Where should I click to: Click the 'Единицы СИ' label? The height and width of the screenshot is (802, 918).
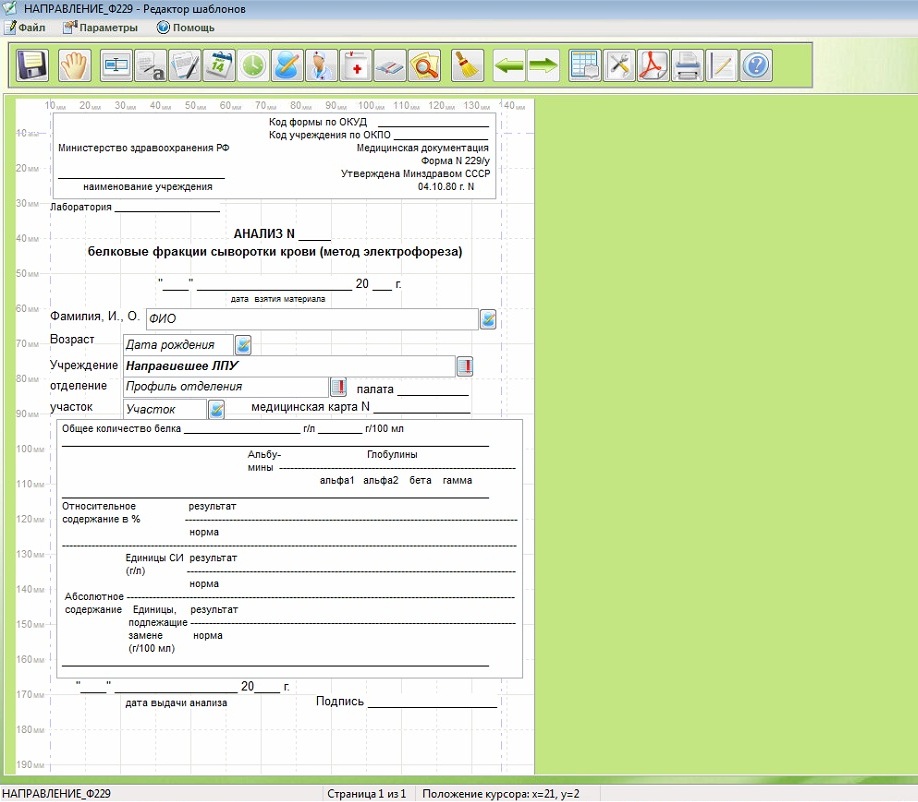pos(154,558)
